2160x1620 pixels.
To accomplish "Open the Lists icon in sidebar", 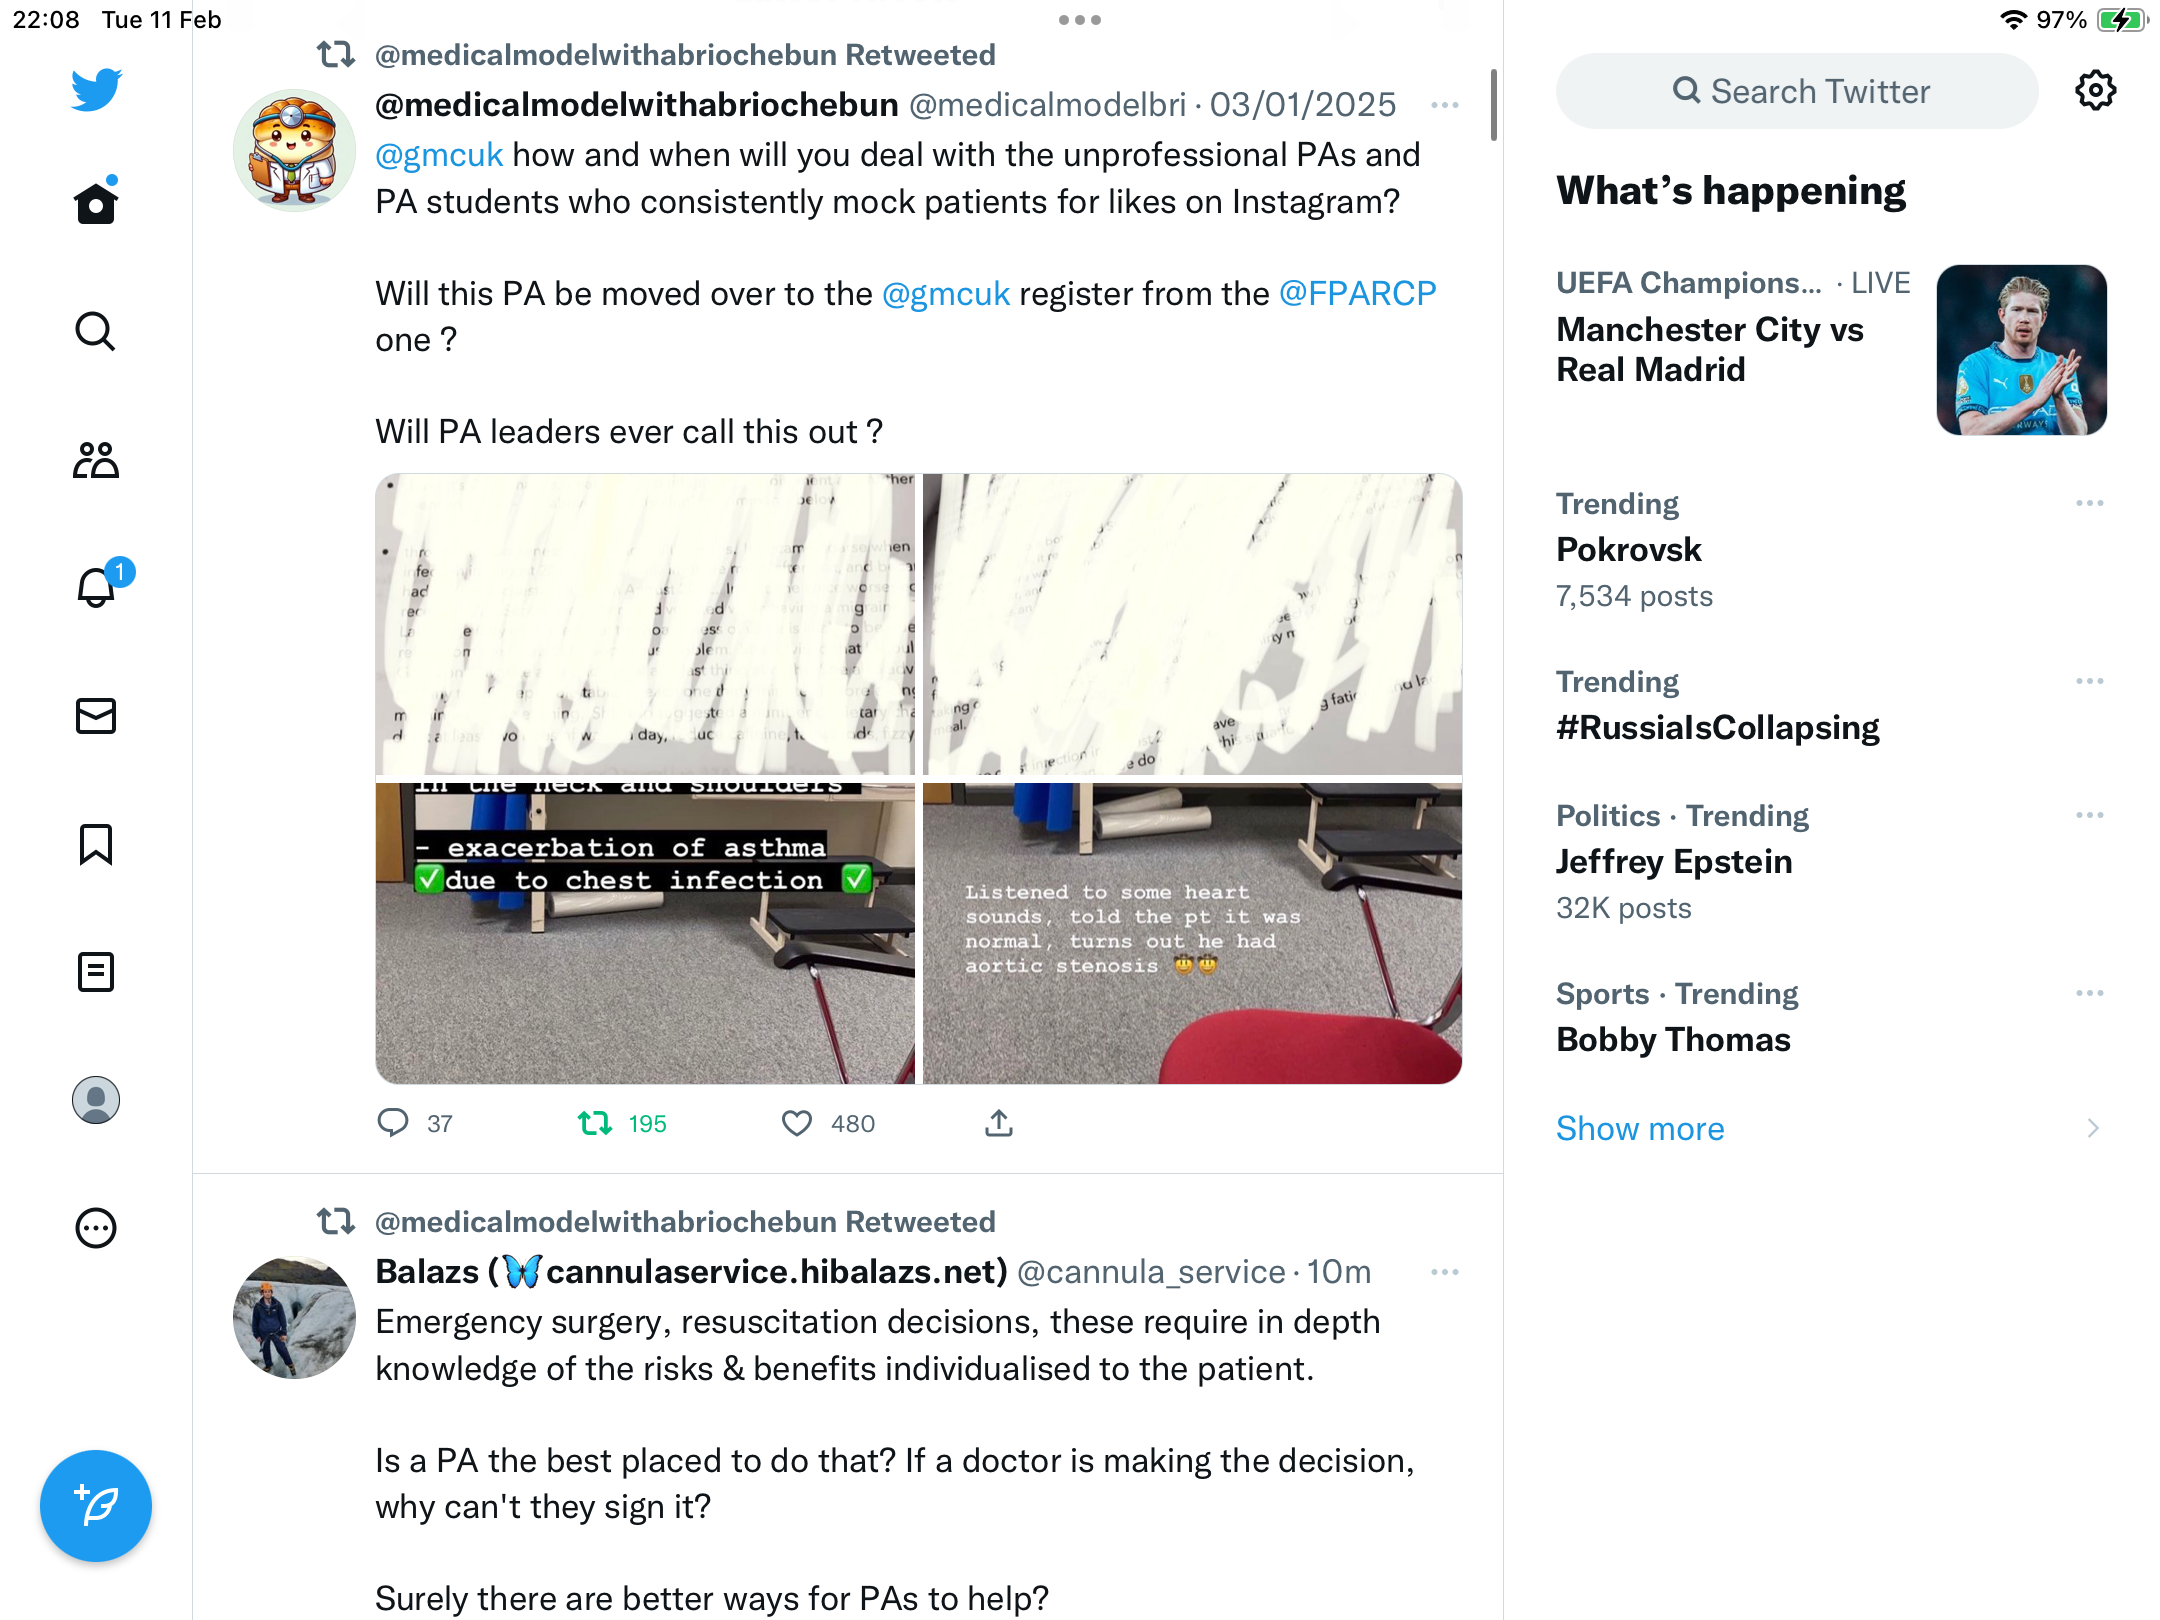I will coord(96,972).
